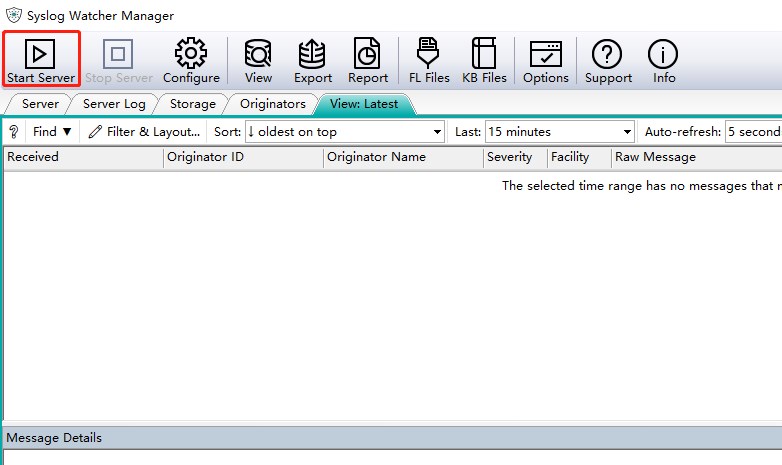Open the Originators tab

[x=272, y=104]
